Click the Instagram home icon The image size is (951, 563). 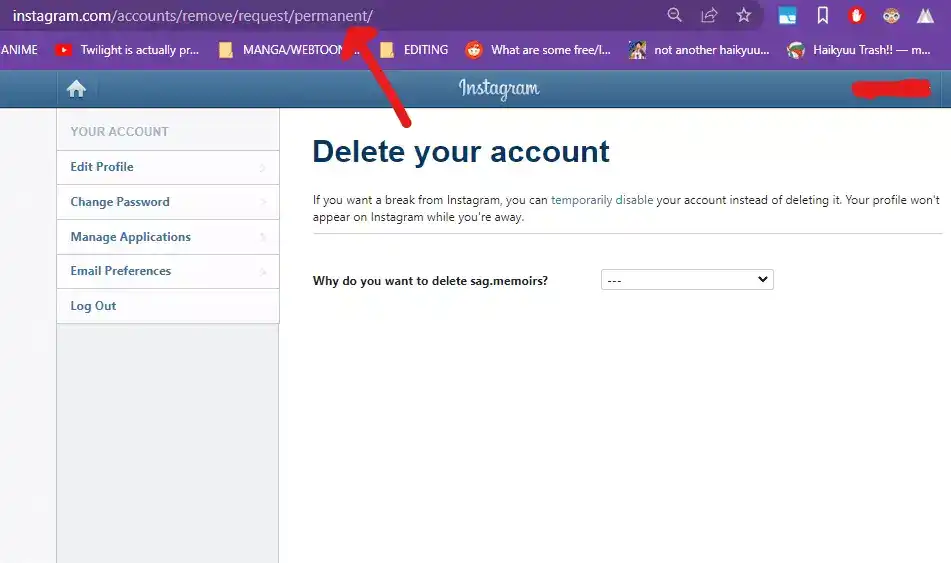76,89
